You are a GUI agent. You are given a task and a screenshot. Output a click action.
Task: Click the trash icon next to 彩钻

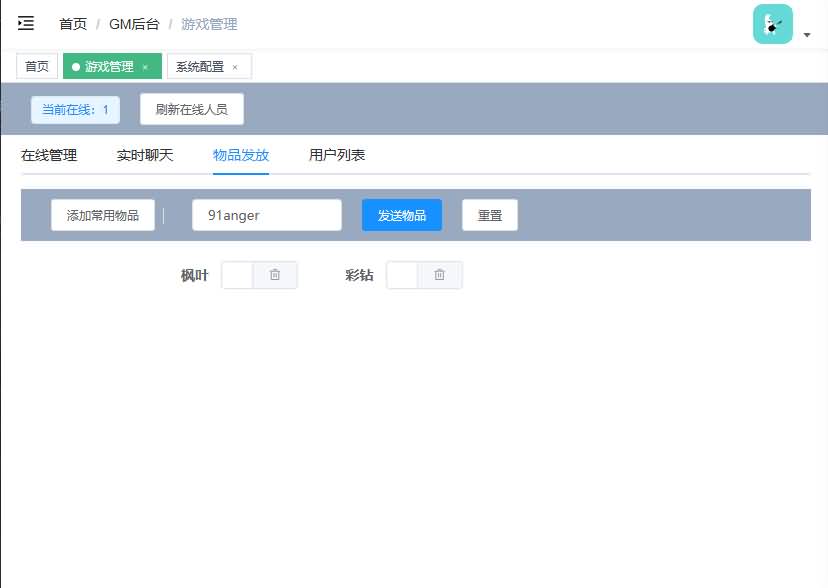tap(440, 274)
